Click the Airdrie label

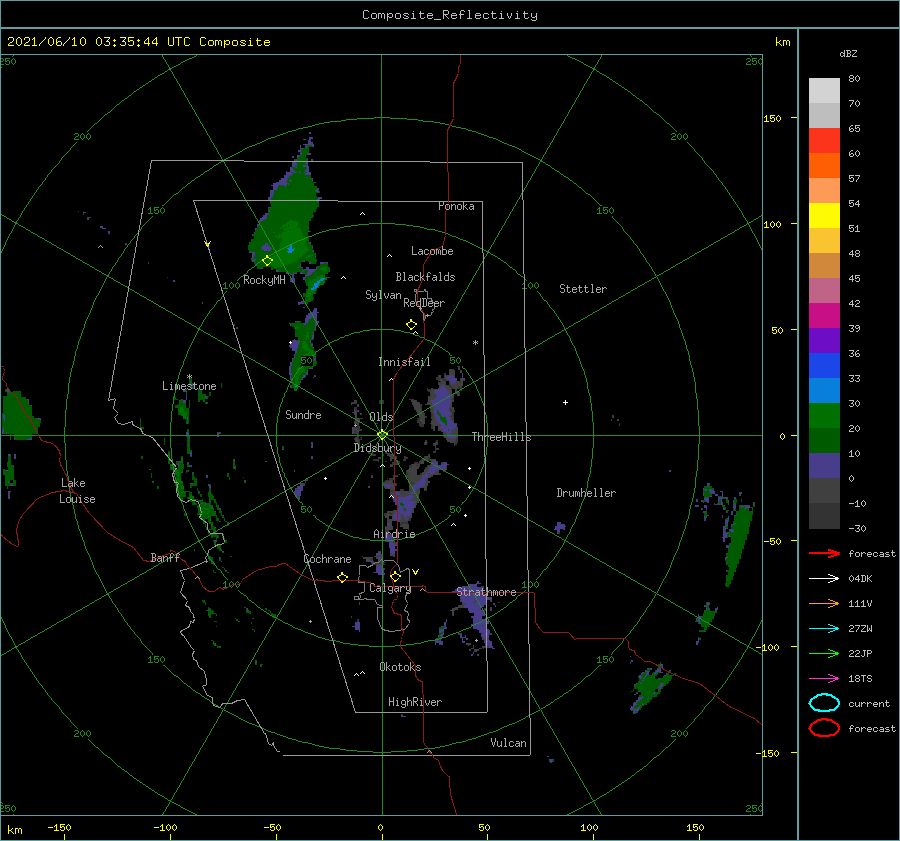pyautogui.click(x=394, y=534)
